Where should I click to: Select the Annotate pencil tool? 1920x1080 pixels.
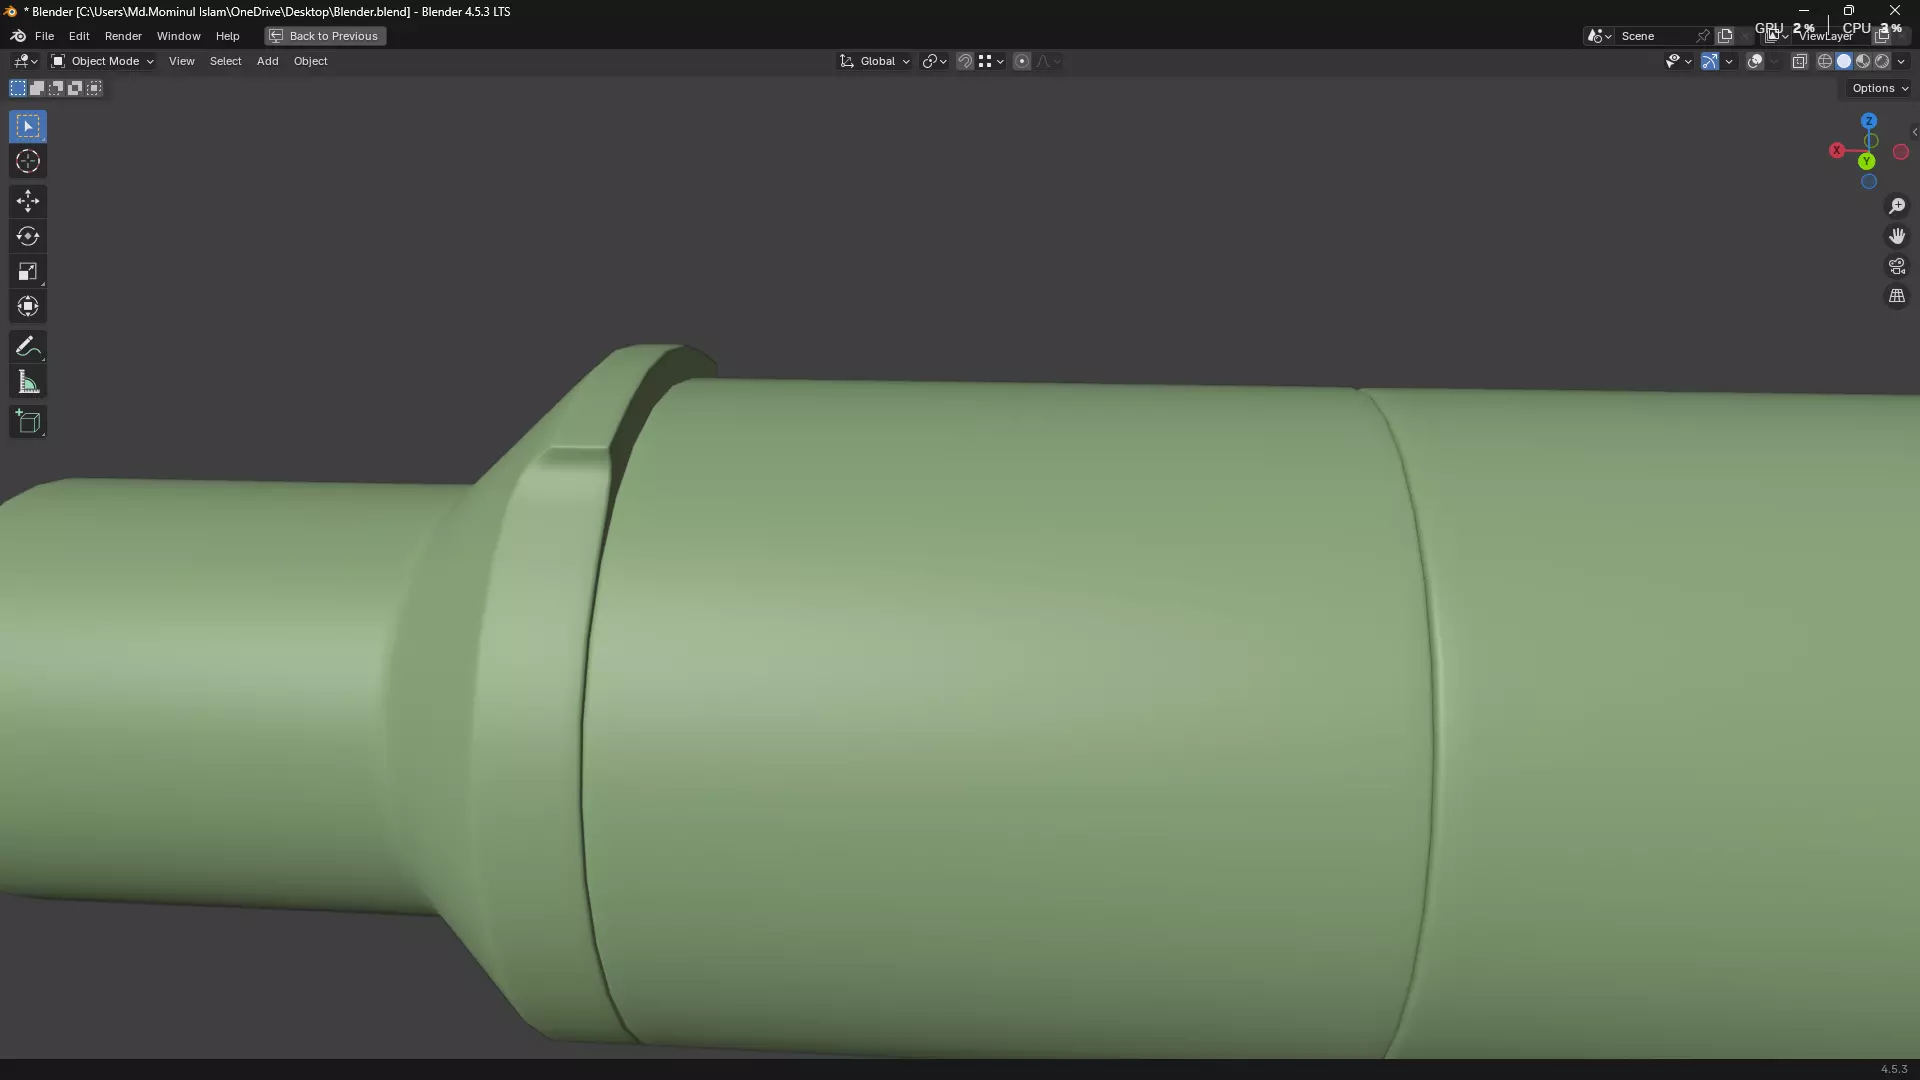(28, 347)
